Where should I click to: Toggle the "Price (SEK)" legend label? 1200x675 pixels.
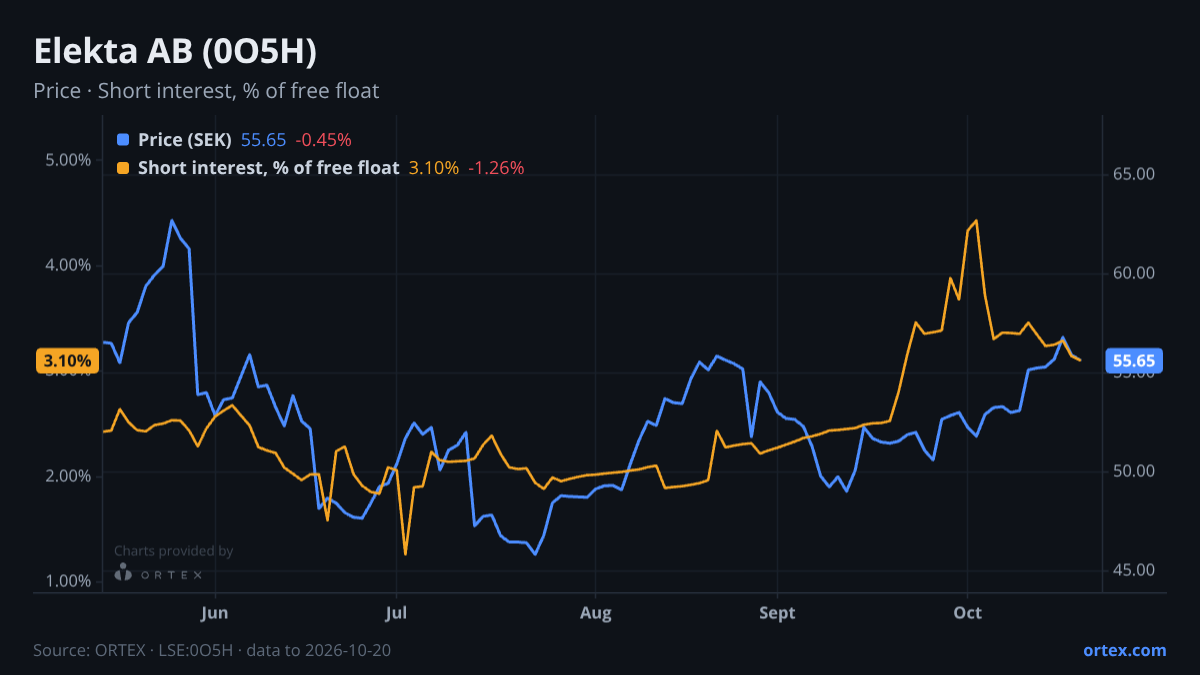[185, 140]
